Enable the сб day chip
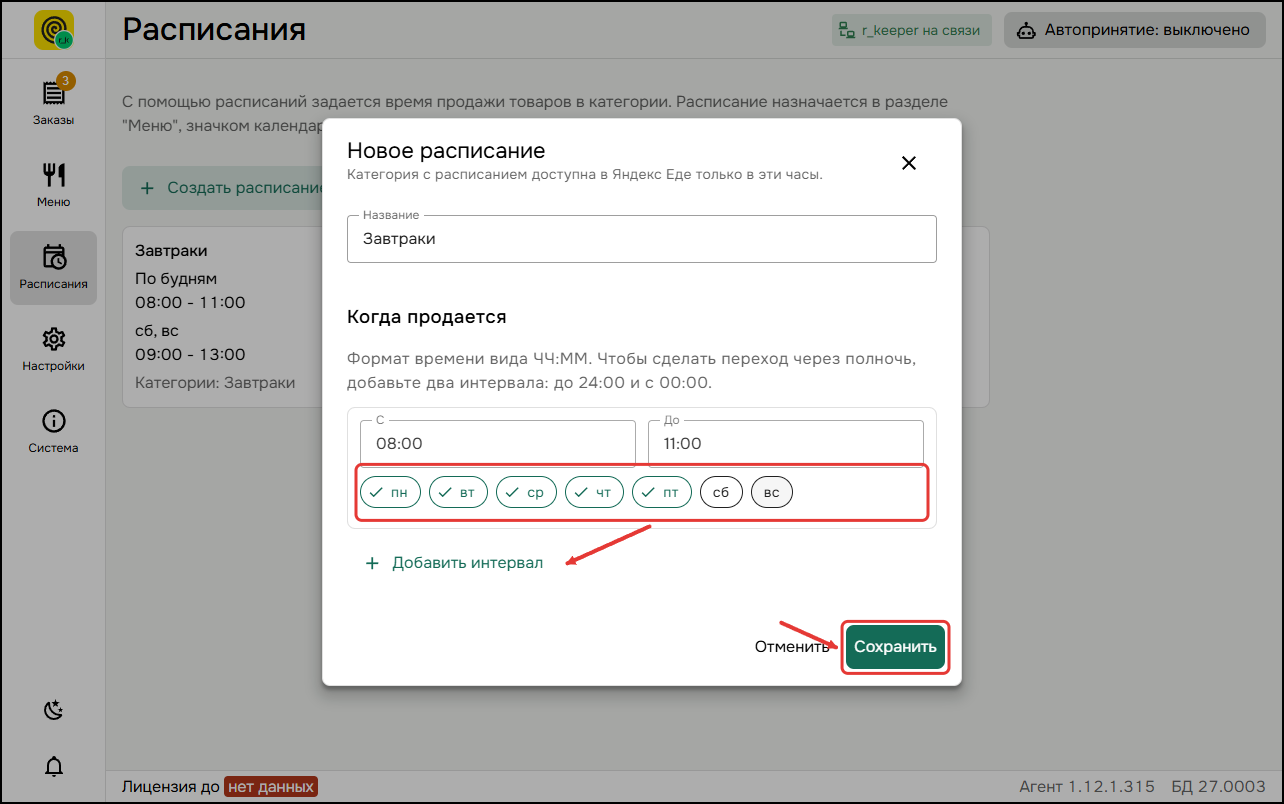The height and width of the screenshot is (804, 1284). [721, 493]
